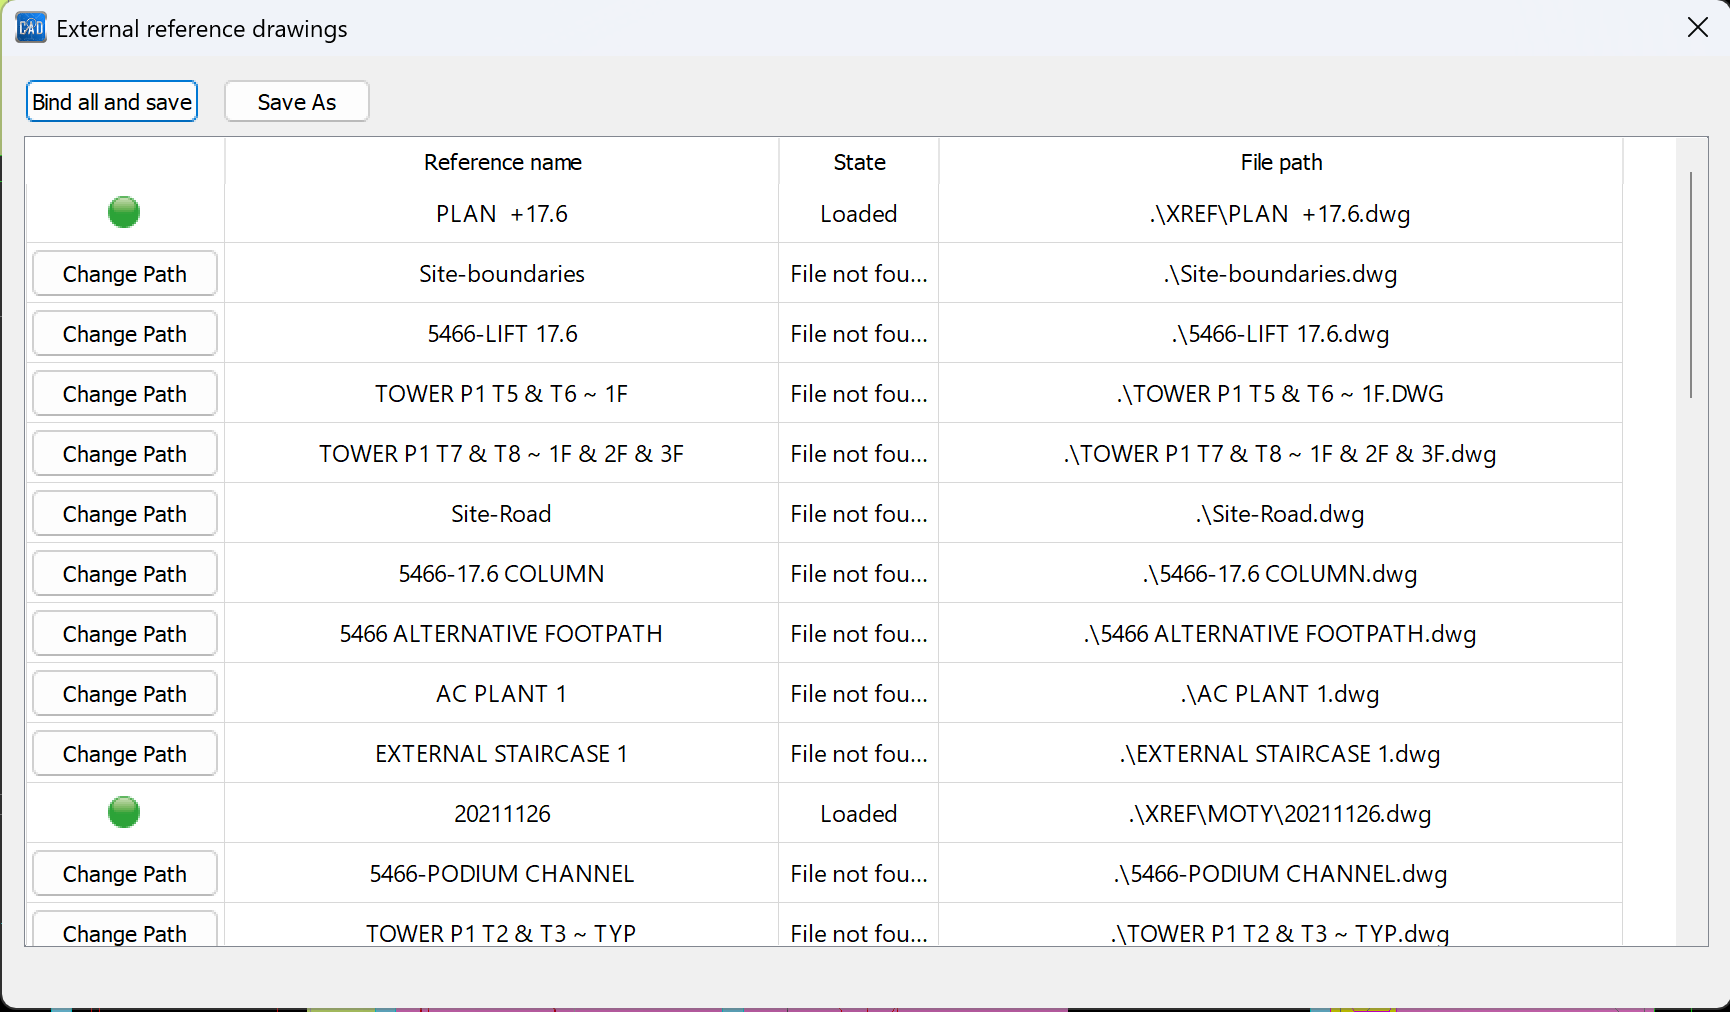Click the green loaded indicator for 20211126

(x=124, y=812)
